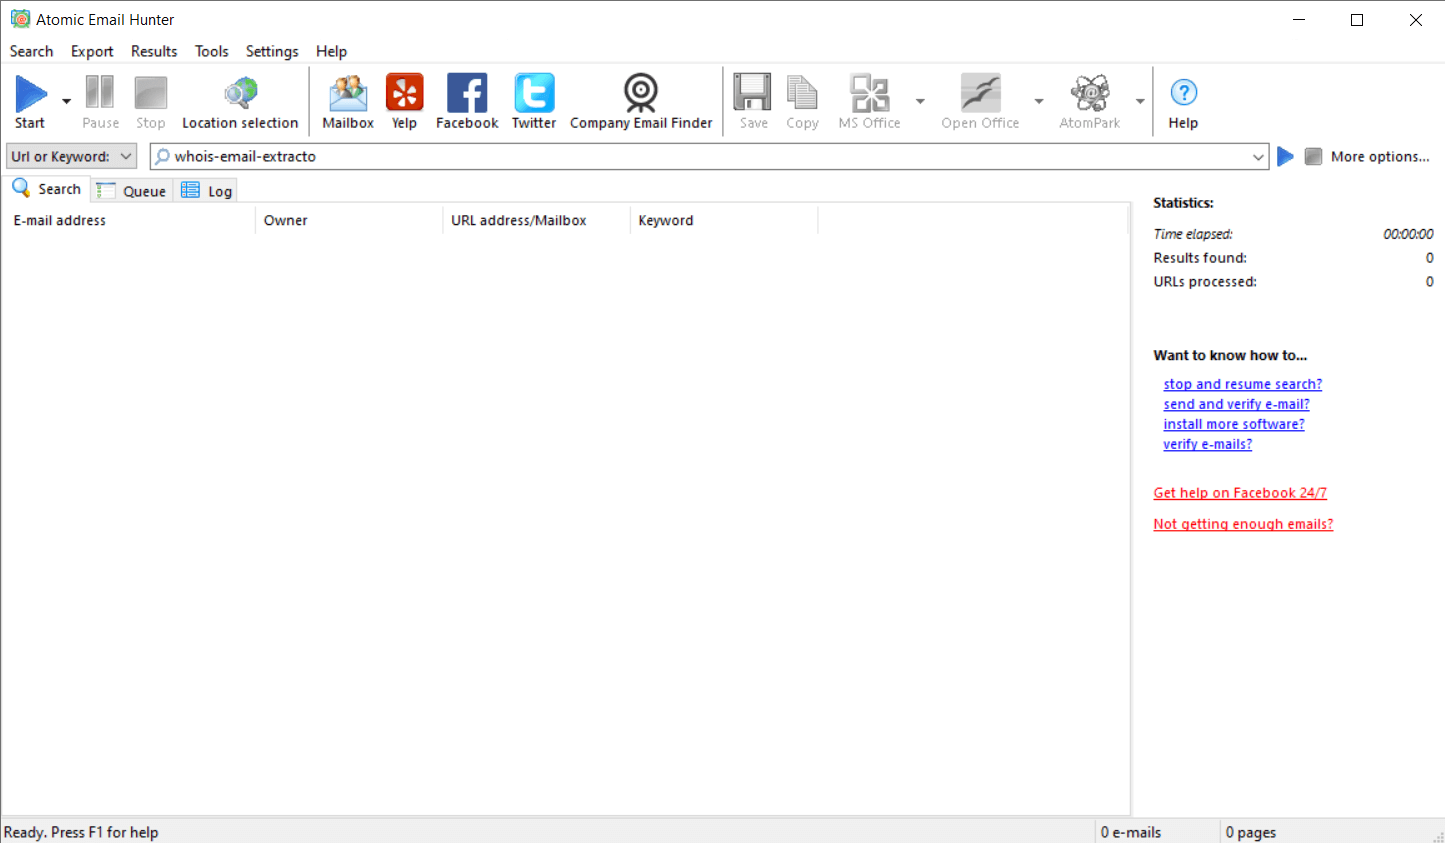Click the Save floppy disk icon
This screenshot has height=843, width=1445.
(x=753, y=93)
